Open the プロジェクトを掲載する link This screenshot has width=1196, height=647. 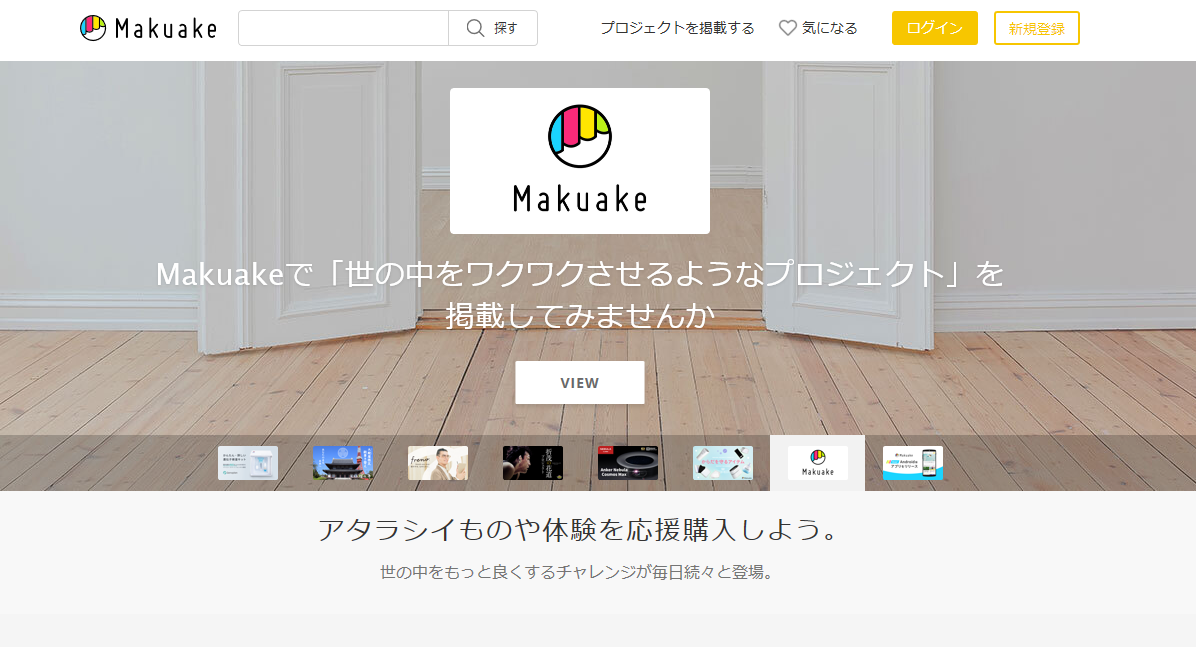677,28
